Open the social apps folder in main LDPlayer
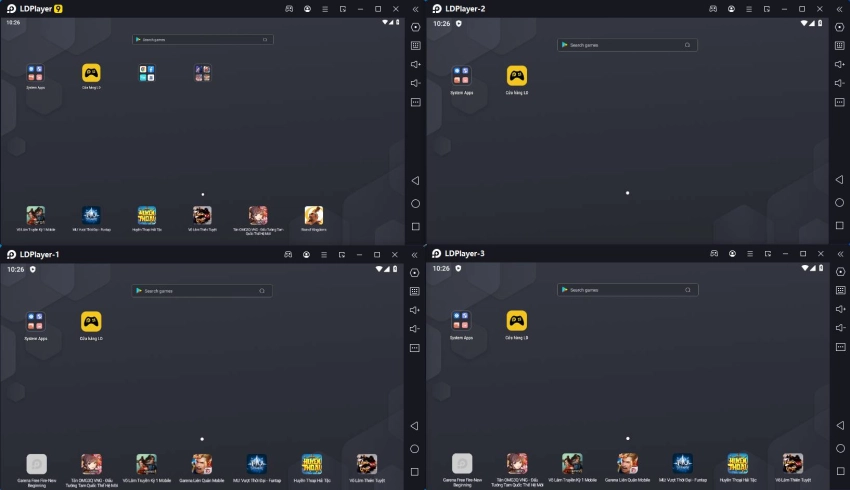 point(147,73)
